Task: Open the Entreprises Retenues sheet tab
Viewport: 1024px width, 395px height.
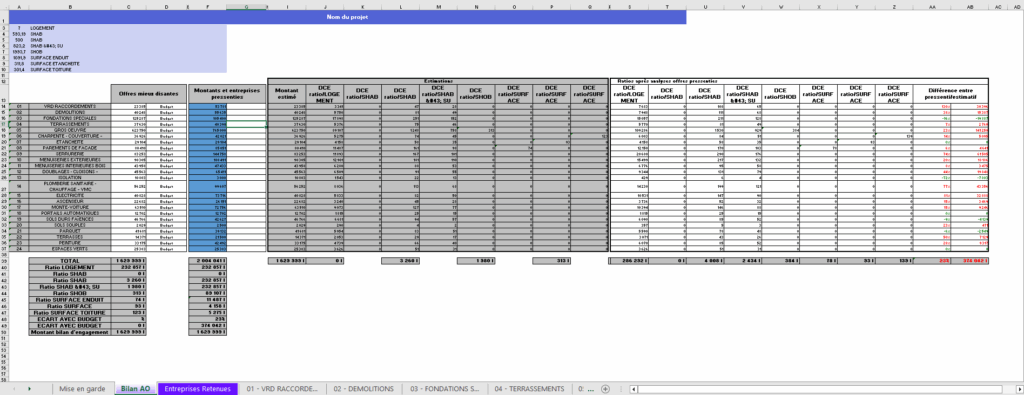Action: click(x=197, y=389)
